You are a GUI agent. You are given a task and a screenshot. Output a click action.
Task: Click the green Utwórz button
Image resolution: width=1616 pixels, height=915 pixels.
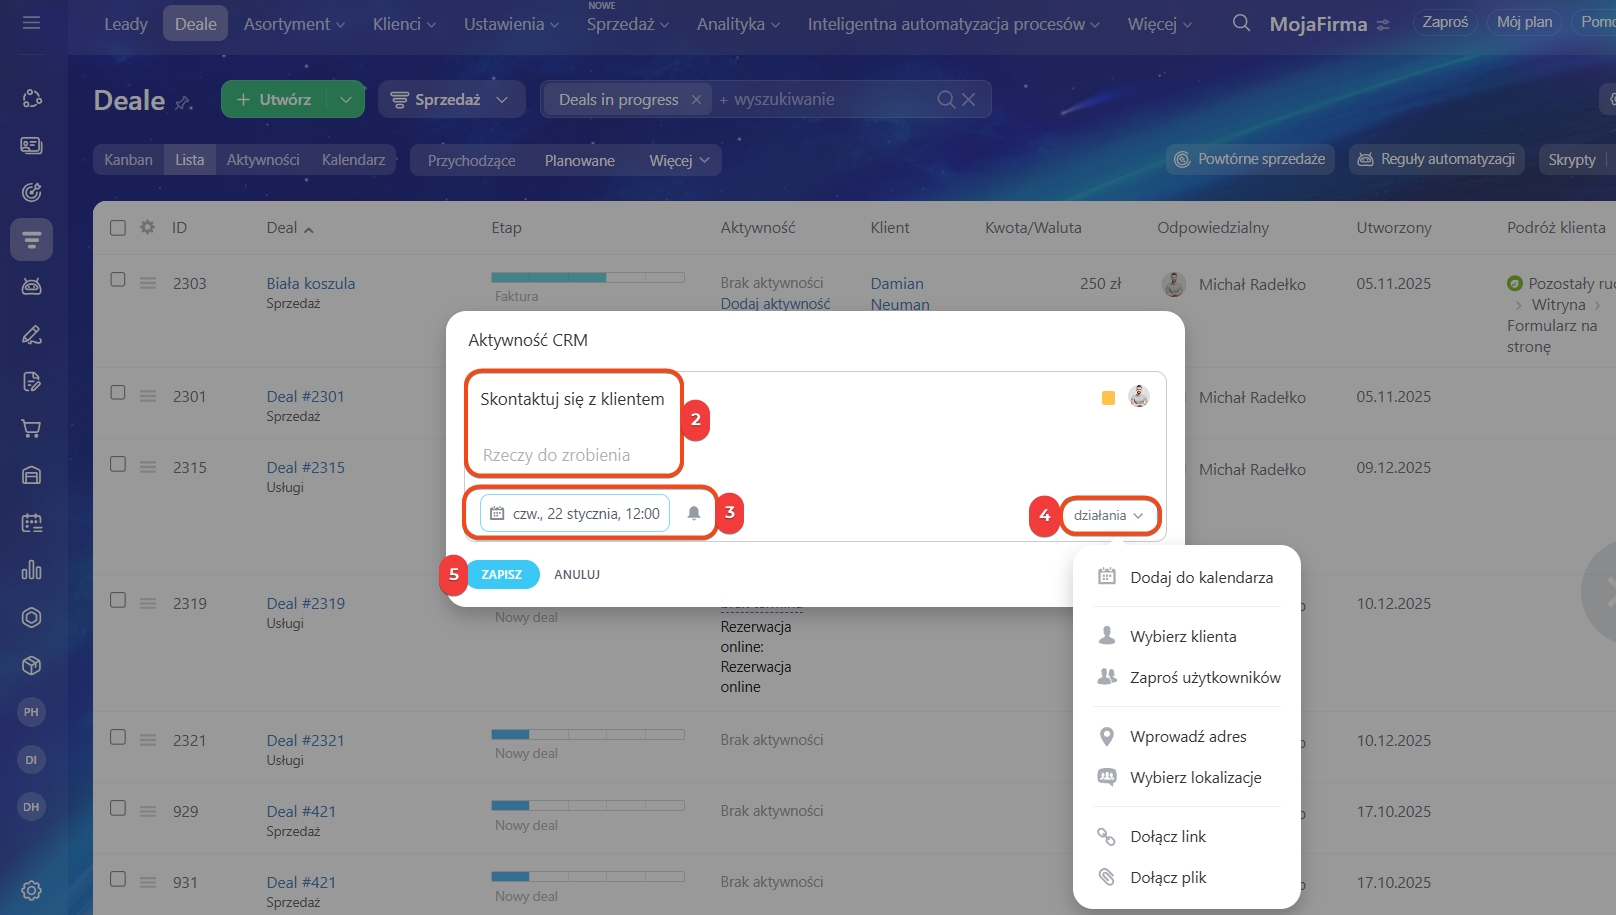pos(274,99)
